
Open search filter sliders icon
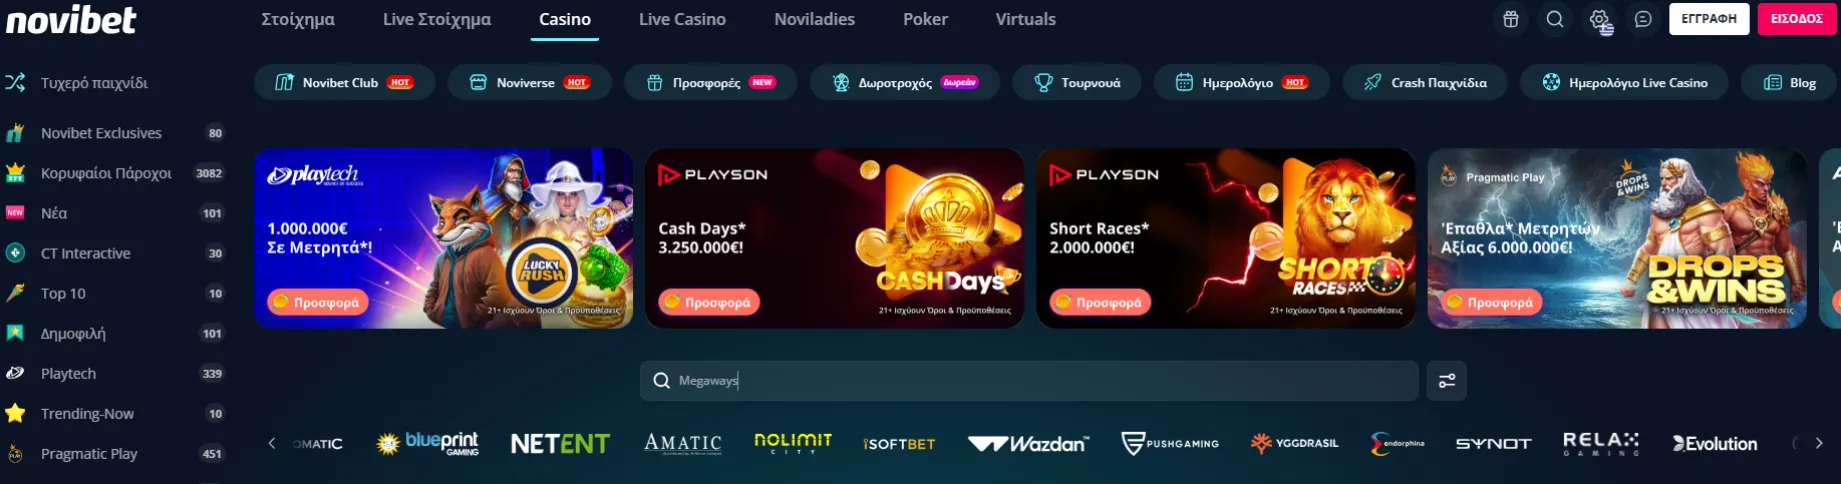click(1447, 381)
